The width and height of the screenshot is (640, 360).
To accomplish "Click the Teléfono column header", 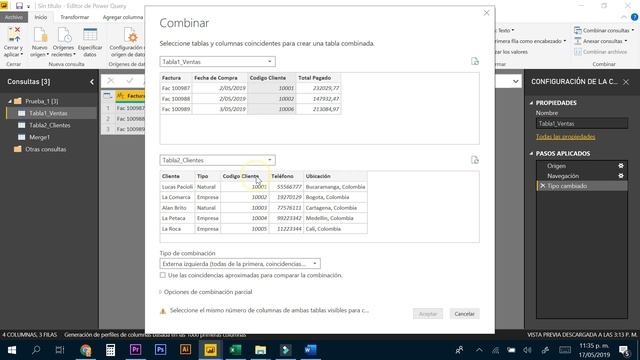I will pos(286,176).
